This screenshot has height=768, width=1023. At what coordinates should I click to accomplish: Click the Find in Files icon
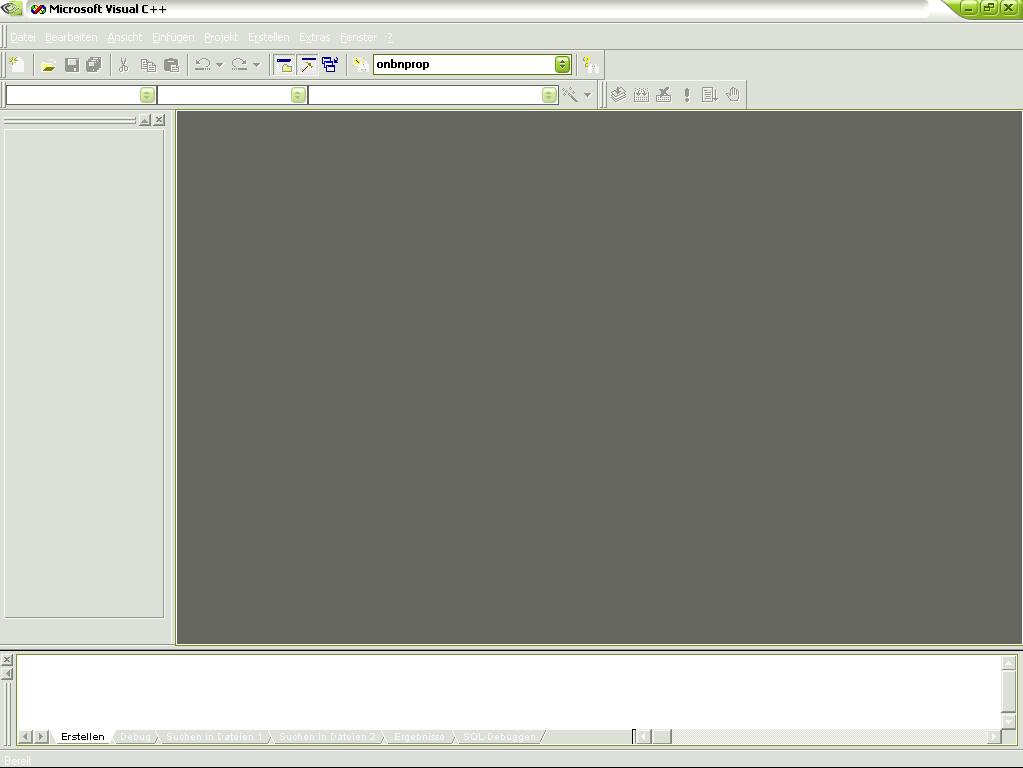click(360, 65)
